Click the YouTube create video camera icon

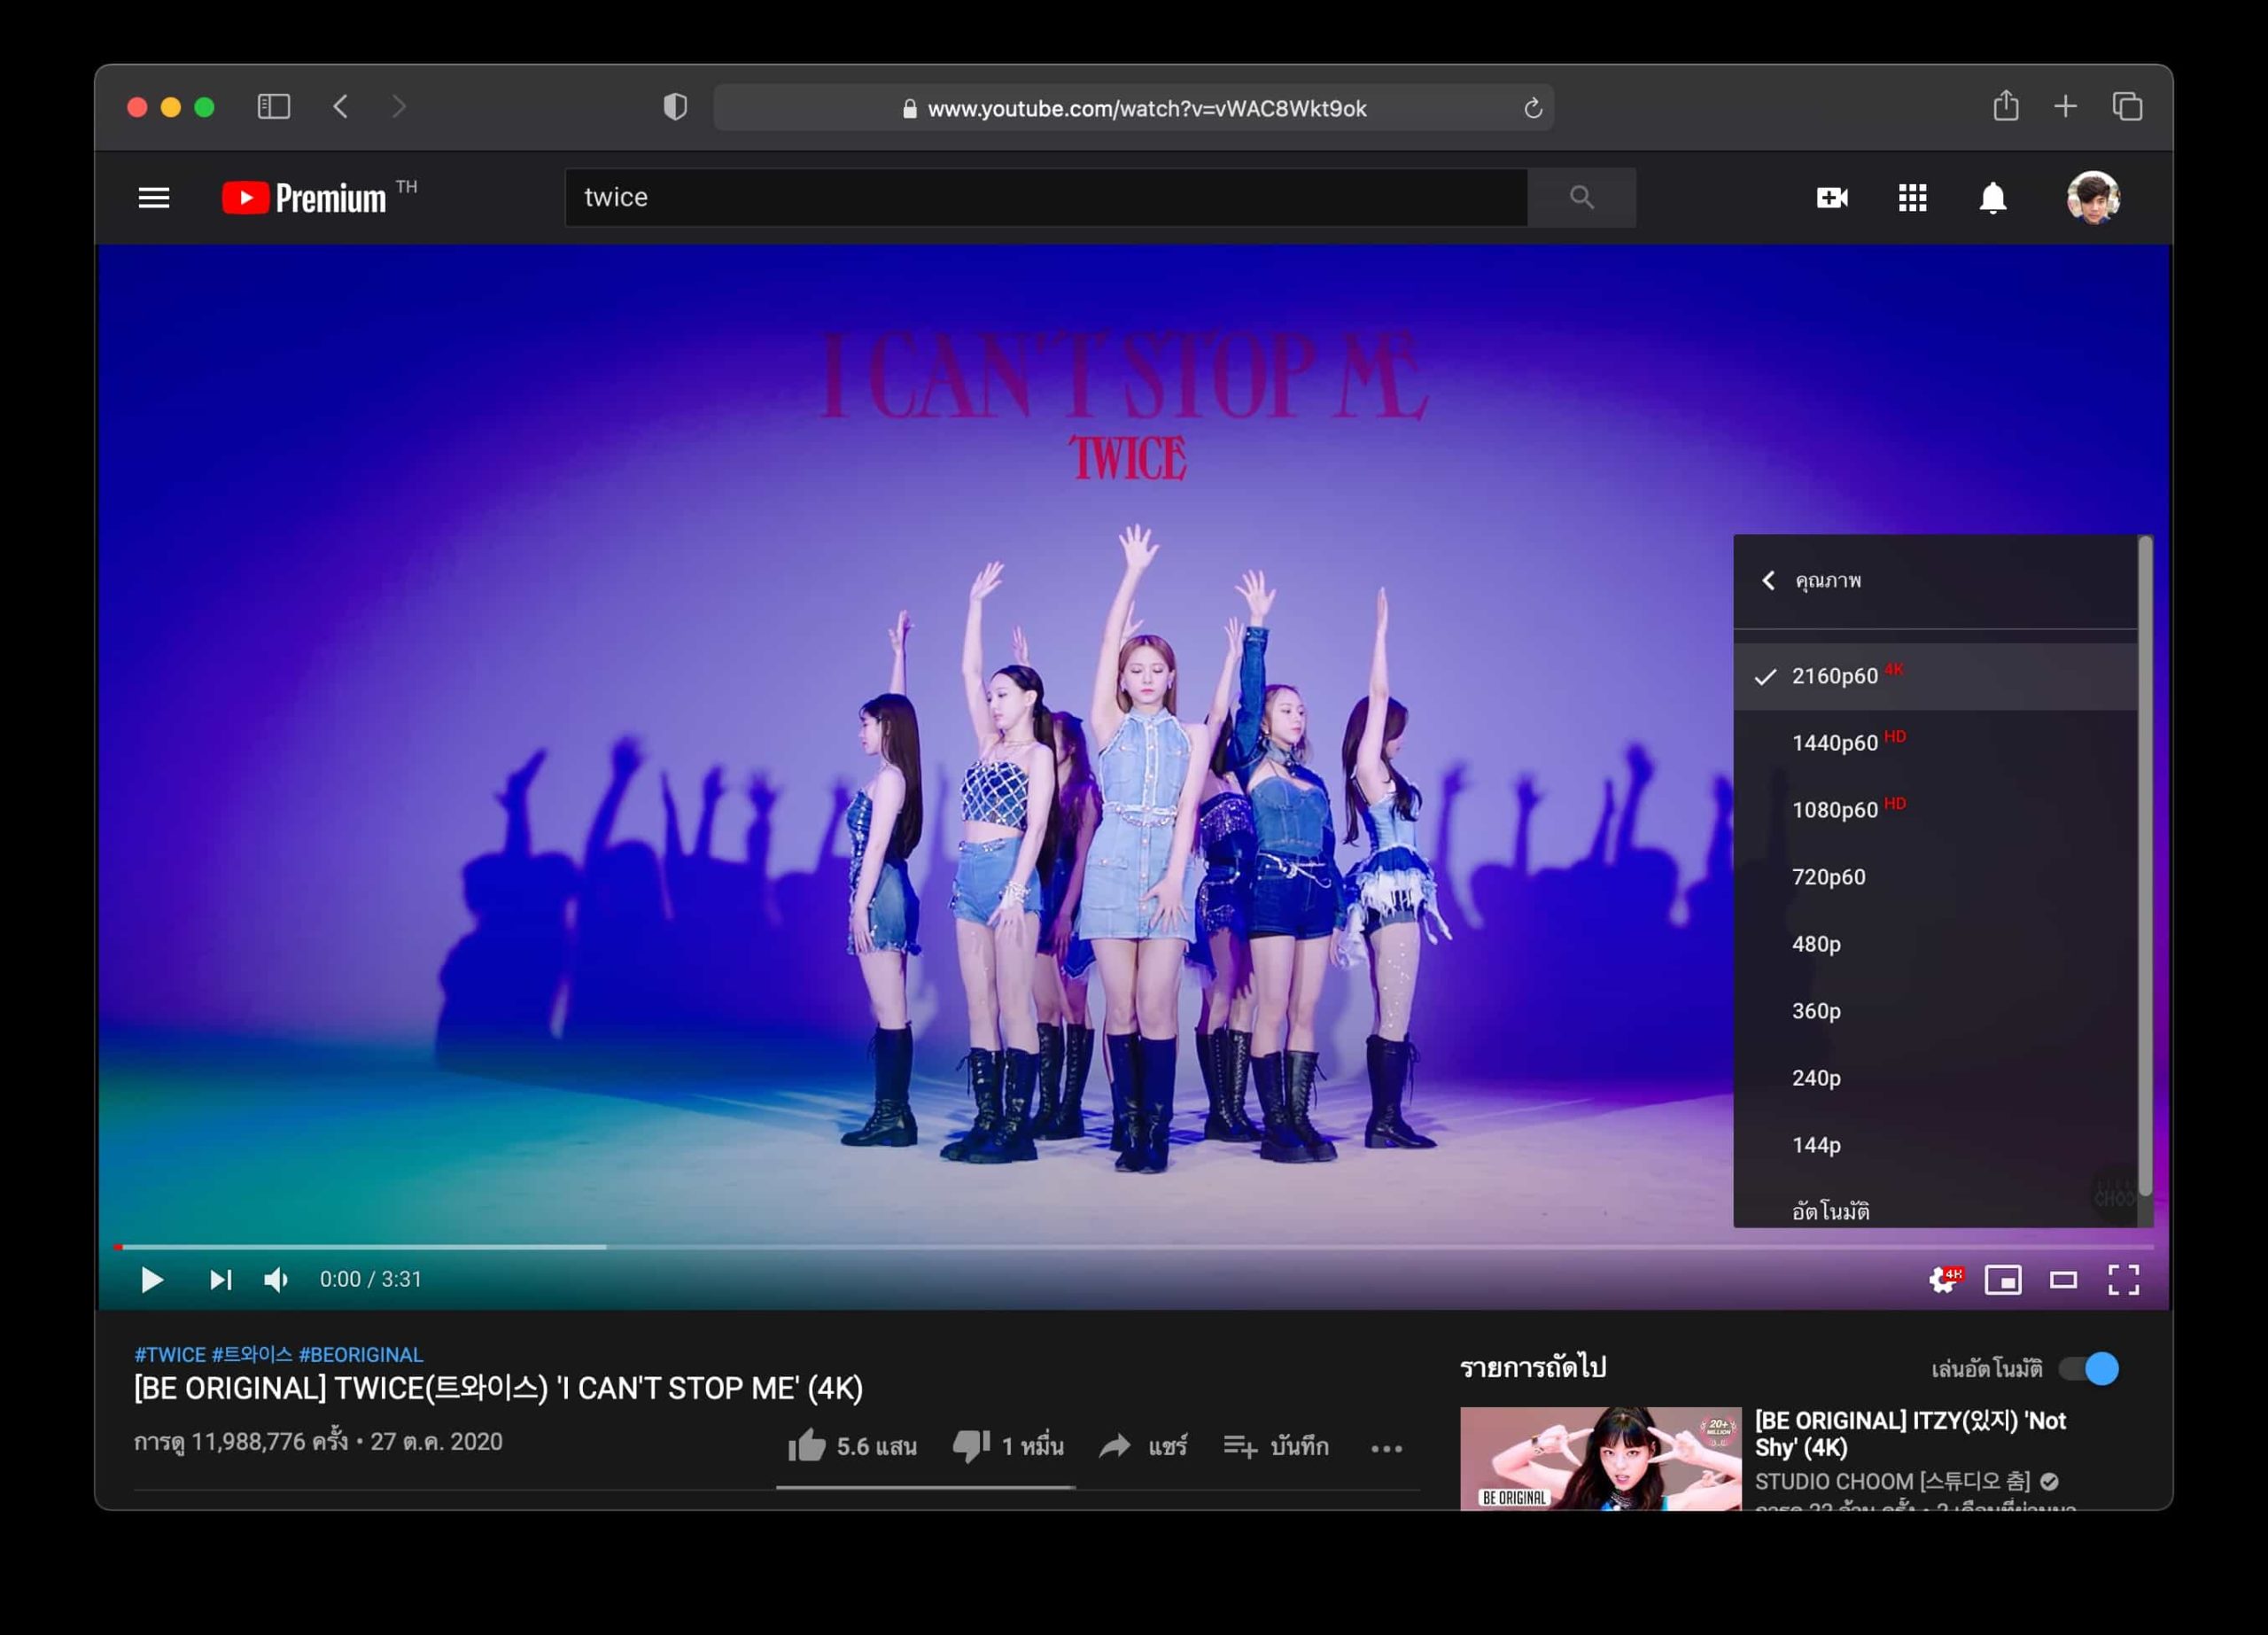tap(1831, 198)
